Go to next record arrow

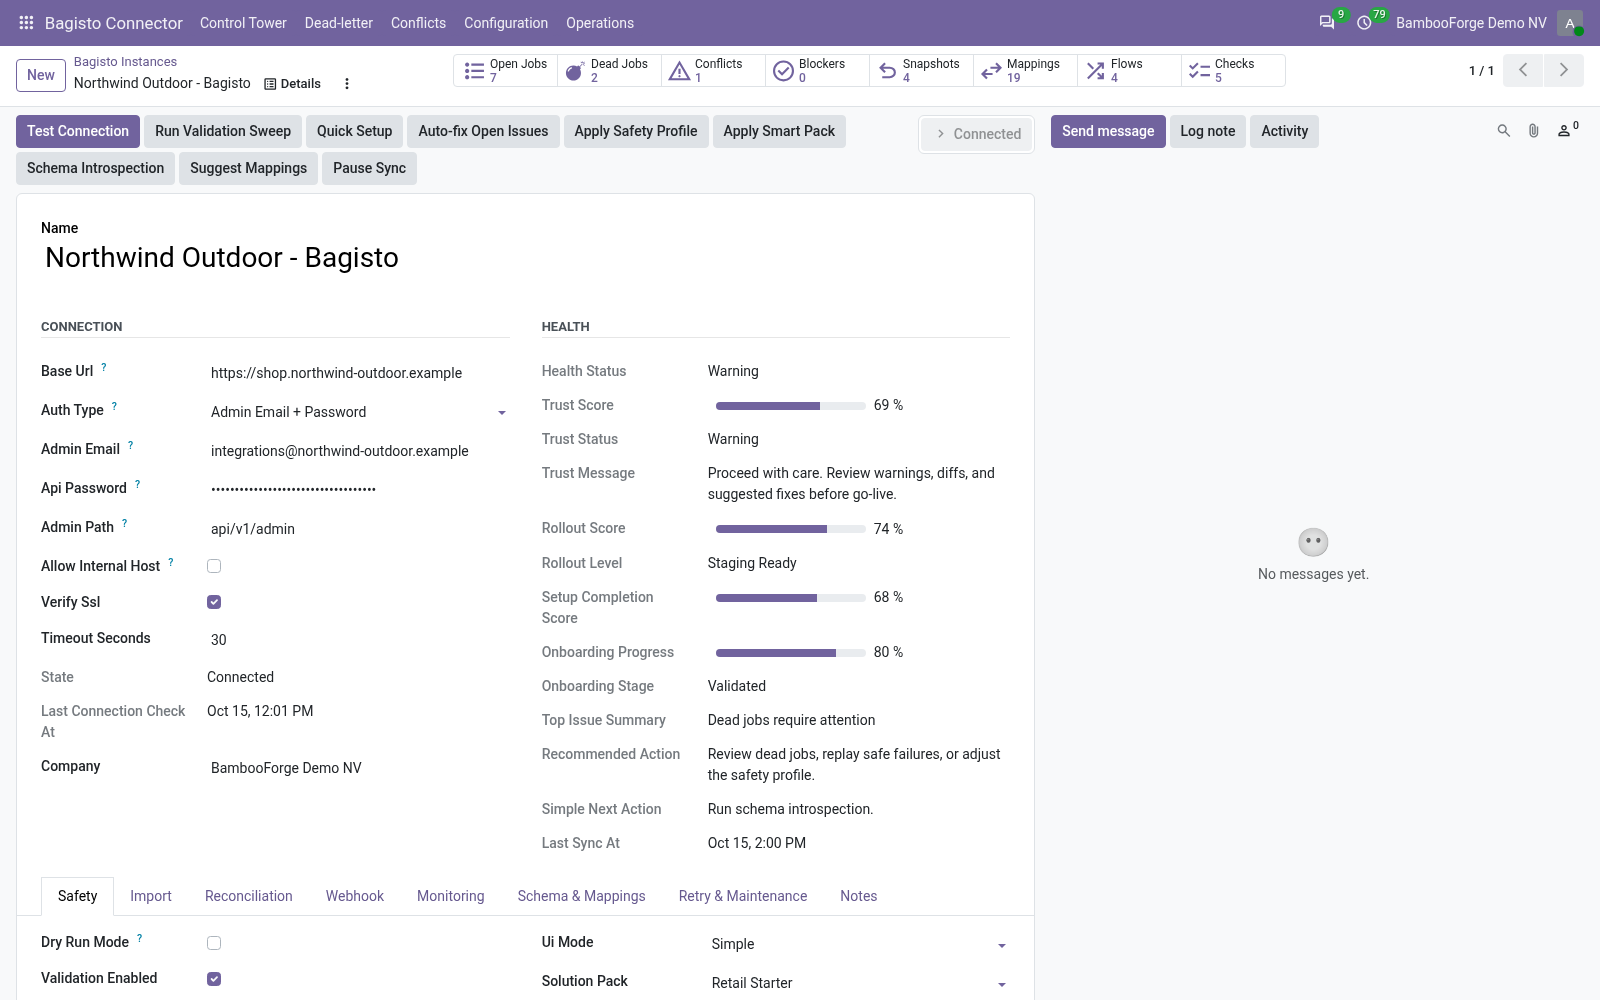point(1564,70)
